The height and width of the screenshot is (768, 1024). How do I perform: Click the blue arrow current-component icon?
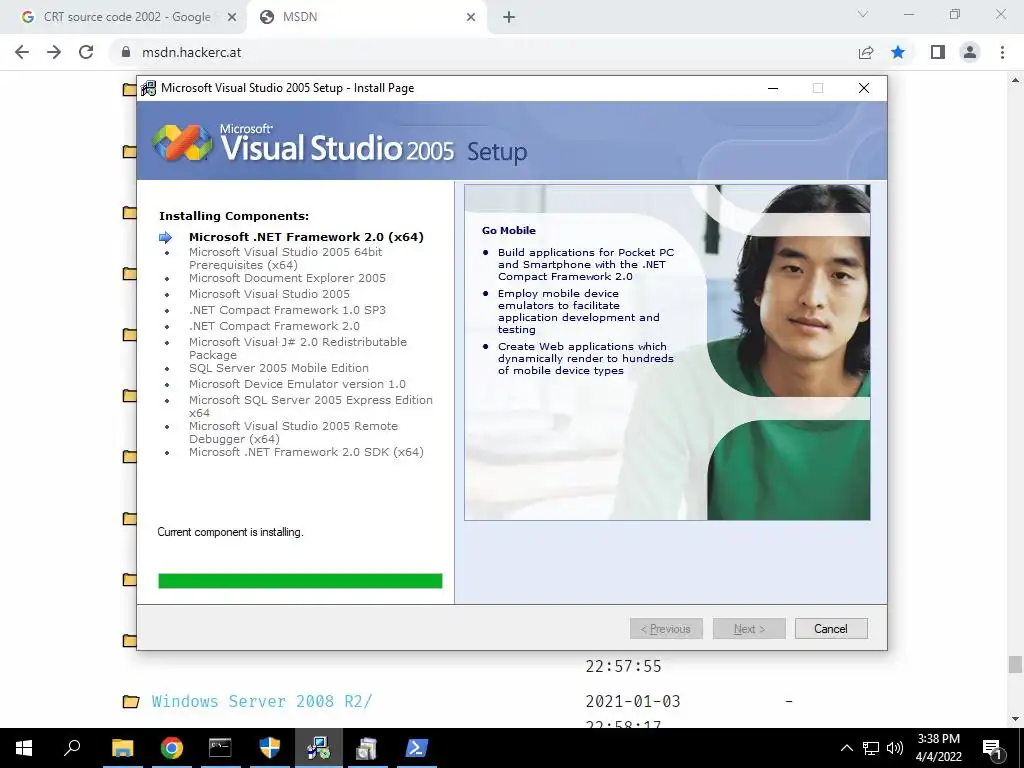166,238
